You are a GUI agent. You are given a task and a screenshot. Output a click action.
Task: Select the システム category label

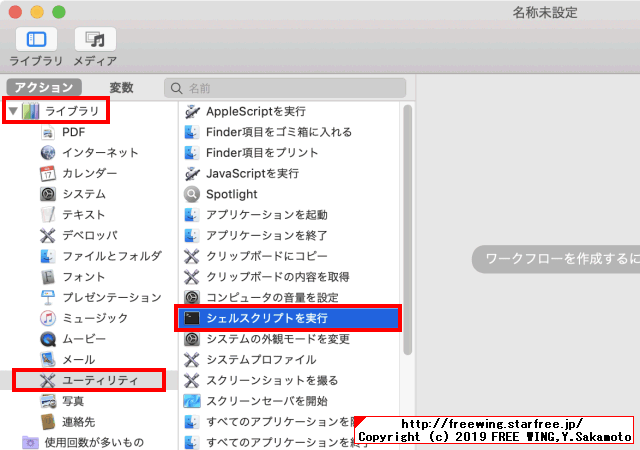pyautogui.click(x=84, y=194)
